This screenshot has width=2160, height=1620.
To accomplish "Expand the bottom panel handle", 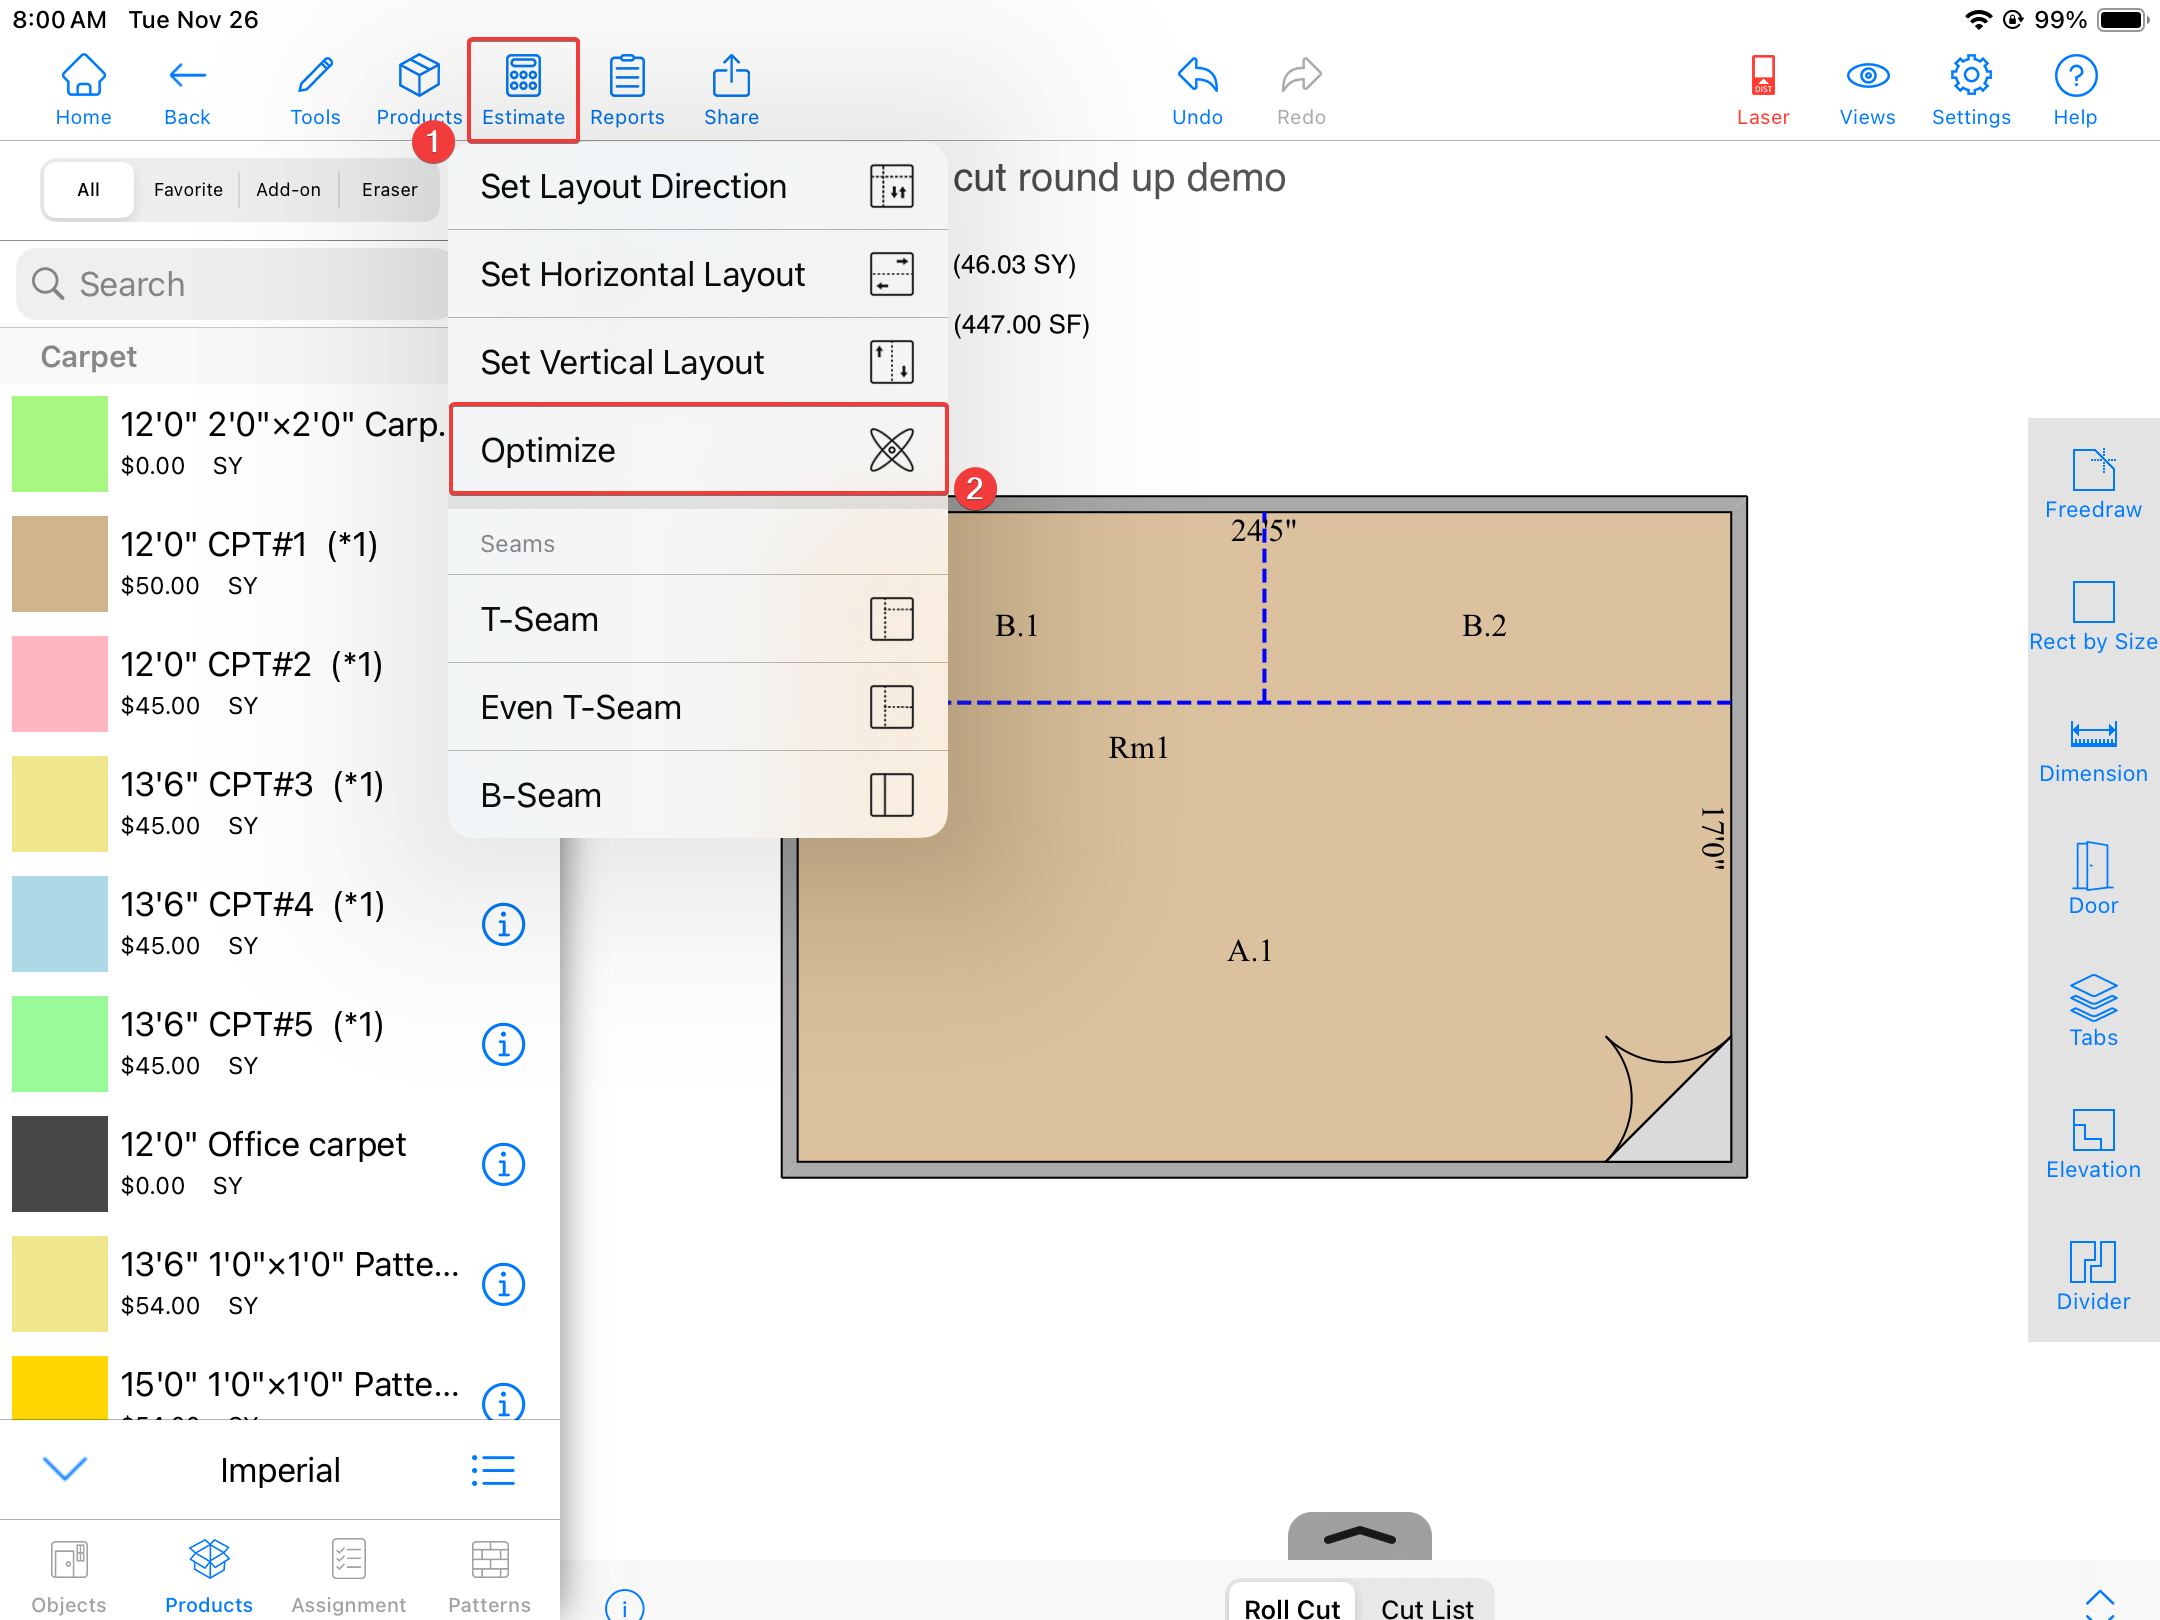I will point(1359,1536).
